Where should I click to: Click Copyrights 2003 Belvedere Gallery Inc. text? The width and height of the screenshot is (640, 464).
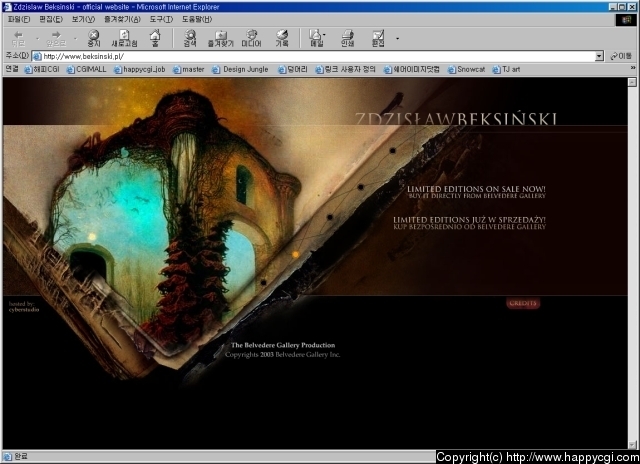point(282,355)
